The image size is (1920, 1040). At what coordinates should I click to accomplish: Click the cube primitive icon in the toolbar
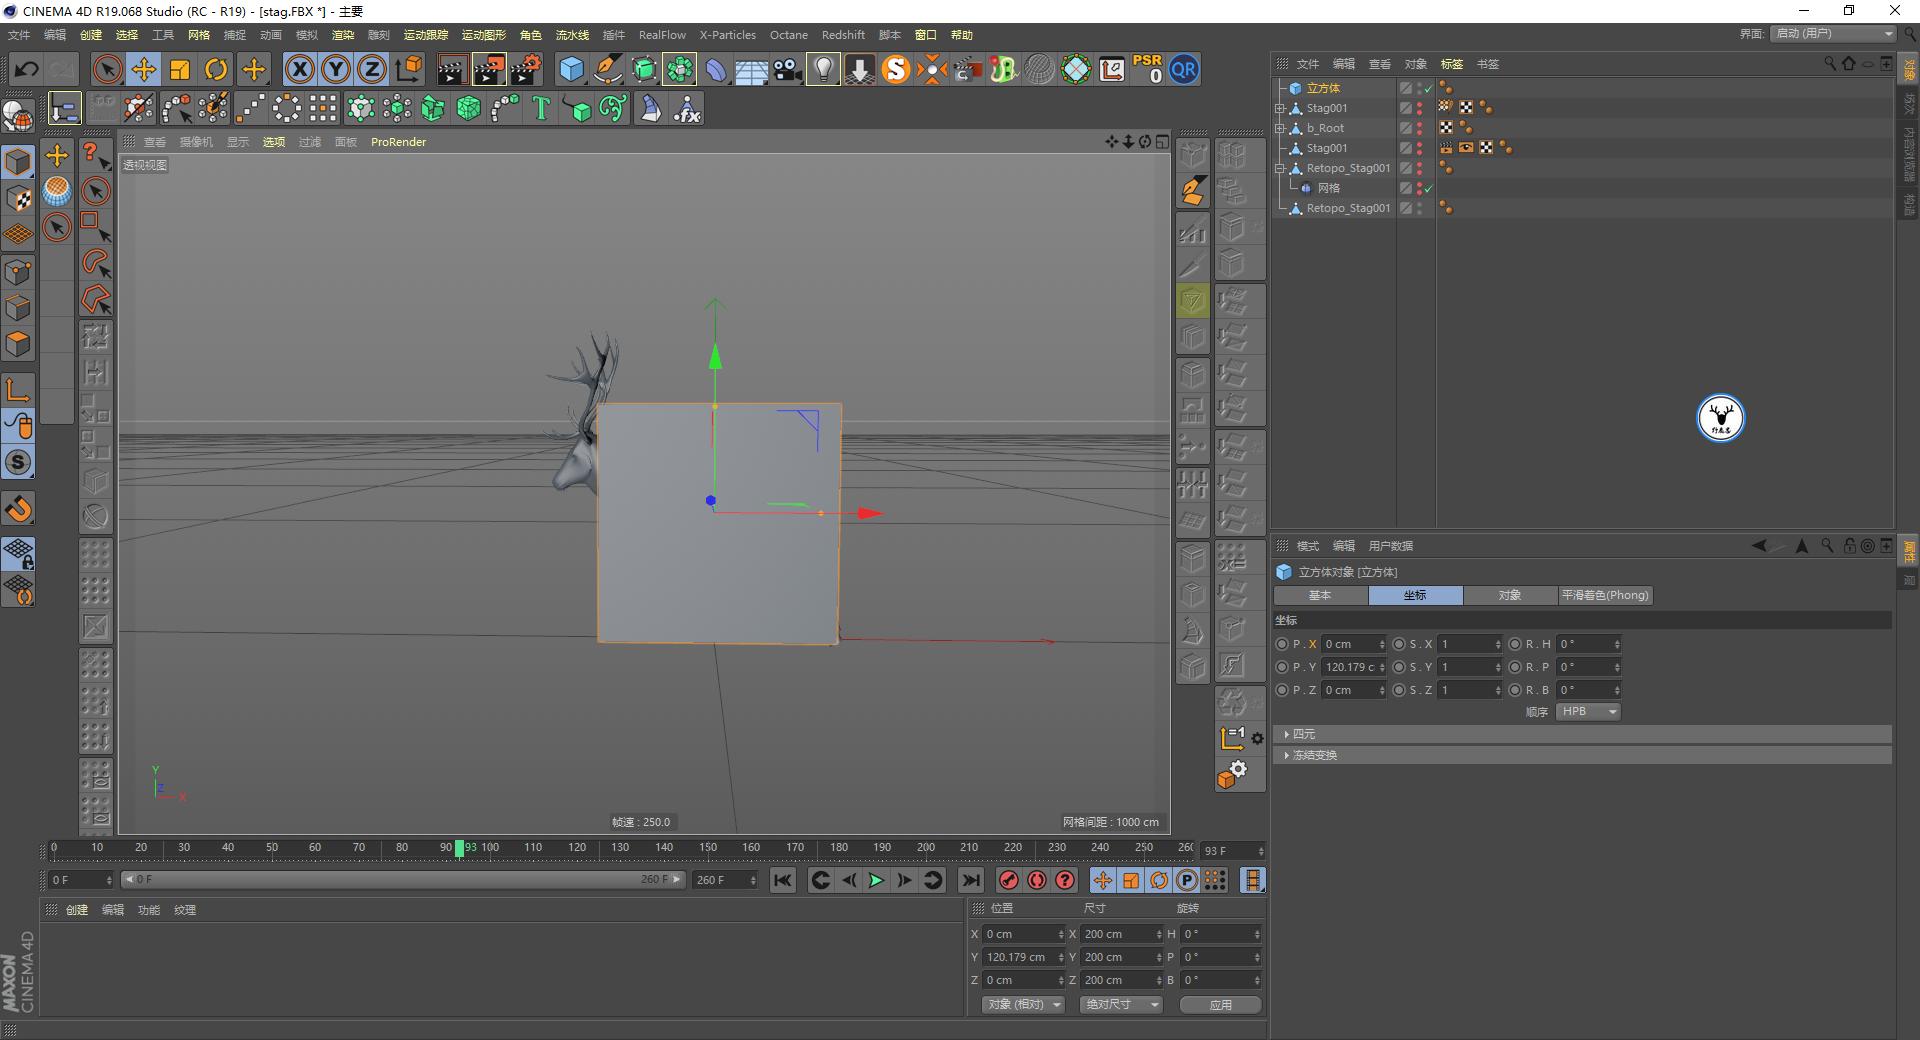(x=572, y=69)
